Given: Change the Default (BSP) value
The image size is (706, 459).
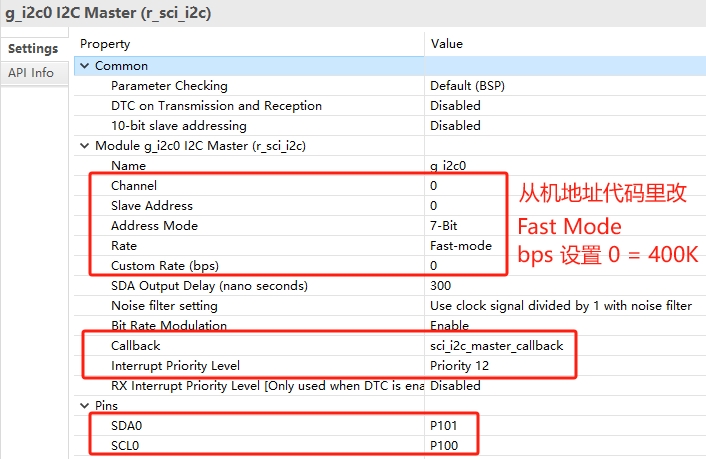Looking at the screenshot, I should [x=467, y=86].
